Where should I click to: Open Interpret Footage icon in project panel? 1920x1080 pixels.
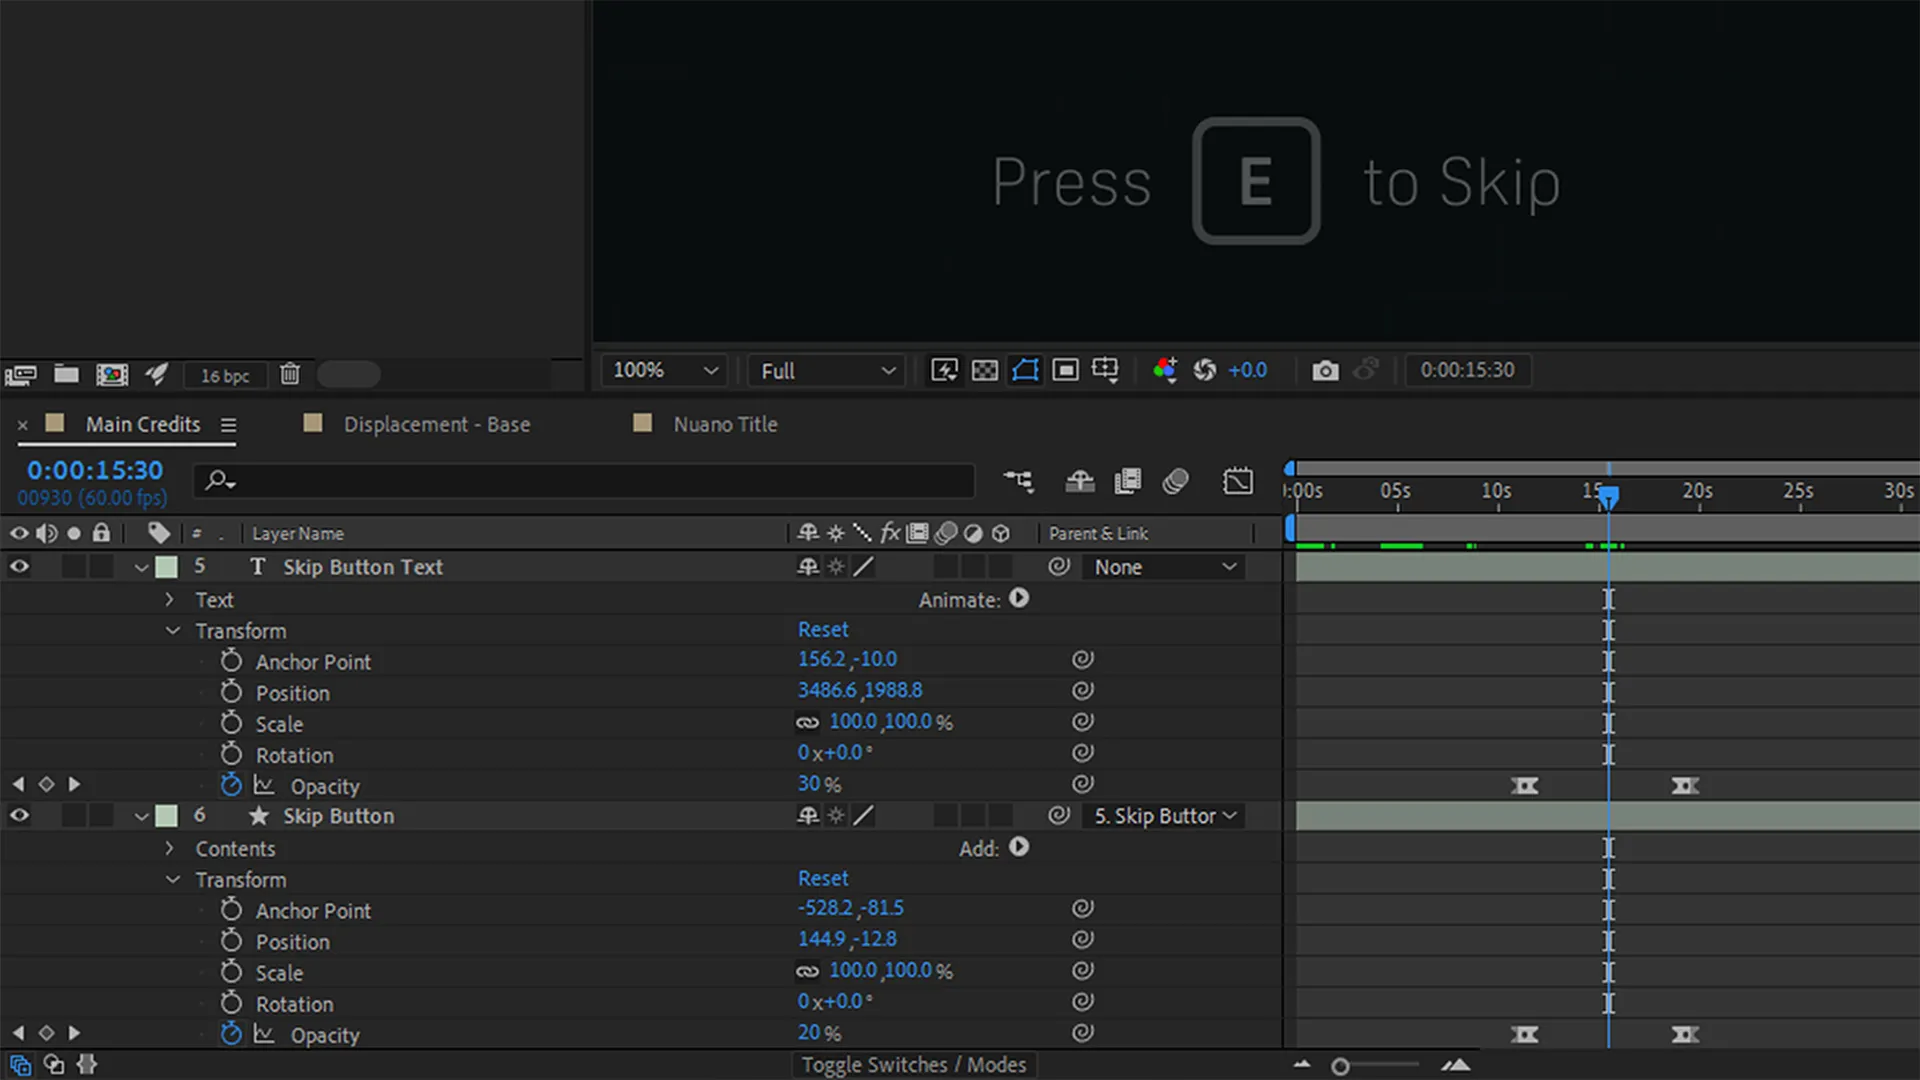(x=21, y=374)
